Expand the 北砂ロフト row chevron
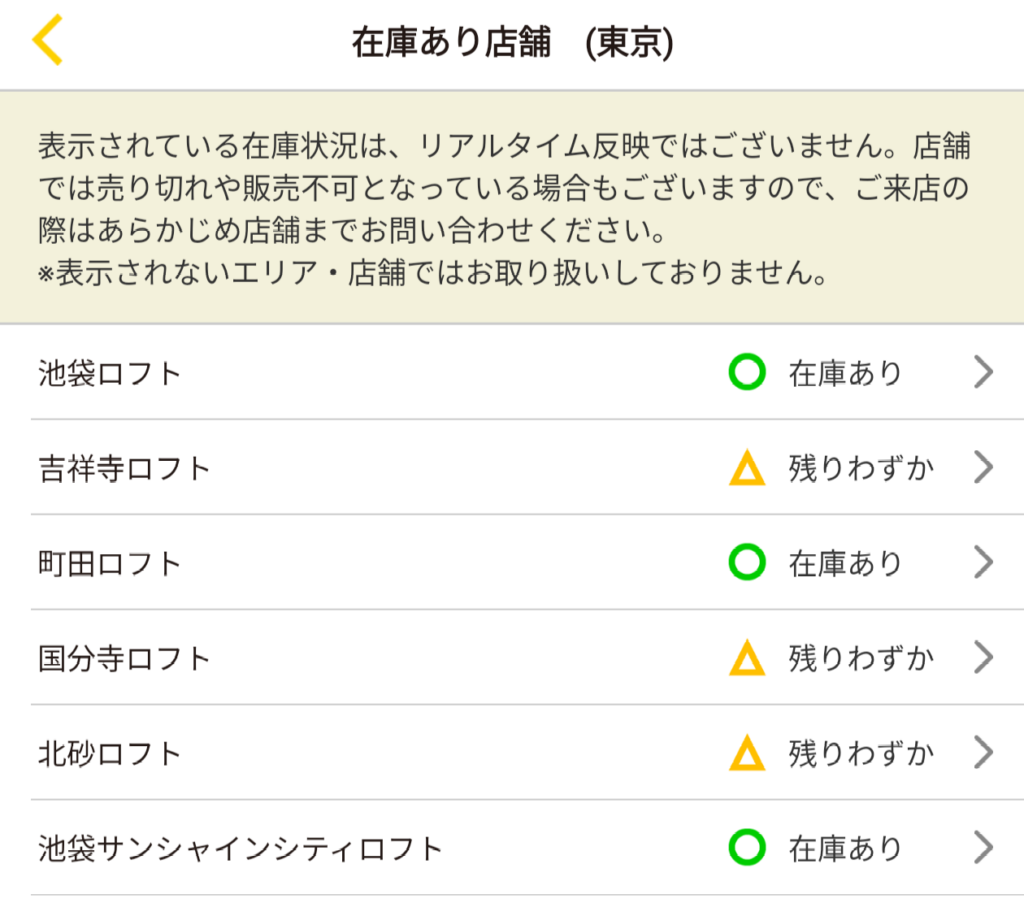The width and height of the screenshot is (1024, 899). [x=981, y=752]
